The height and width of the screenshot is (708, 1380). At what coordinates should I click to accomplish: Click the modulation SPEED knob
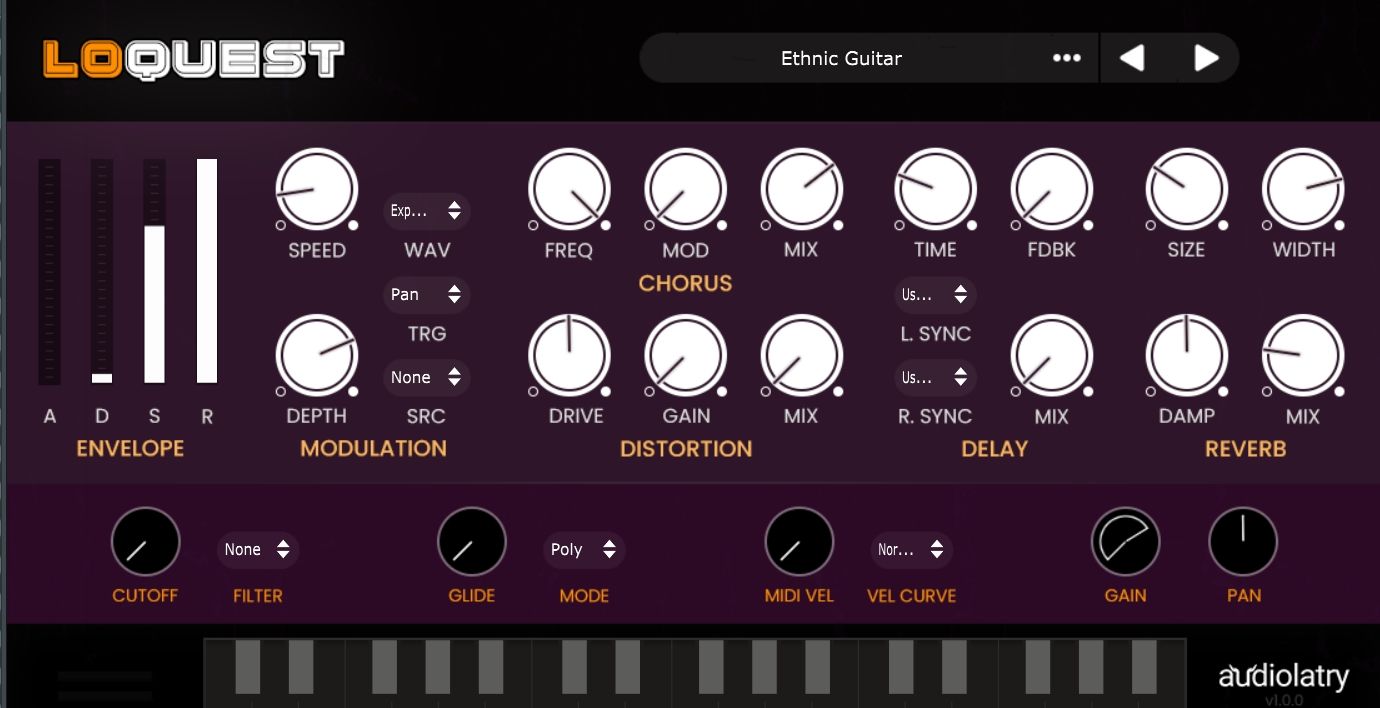click(x=317, y=189)
